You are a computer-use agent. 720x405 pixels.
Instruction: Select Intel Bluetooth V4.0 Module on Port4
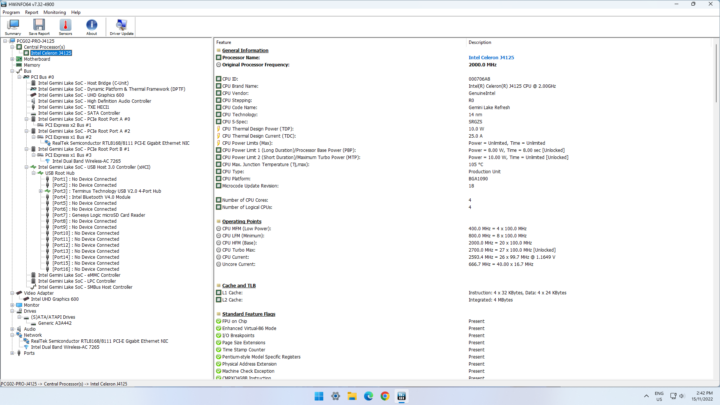click(91, 197)
